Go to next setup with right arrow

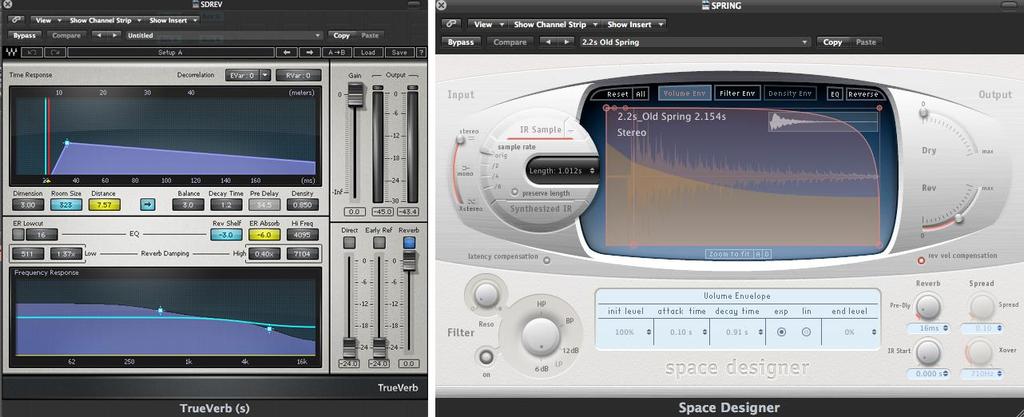(310, 52)
